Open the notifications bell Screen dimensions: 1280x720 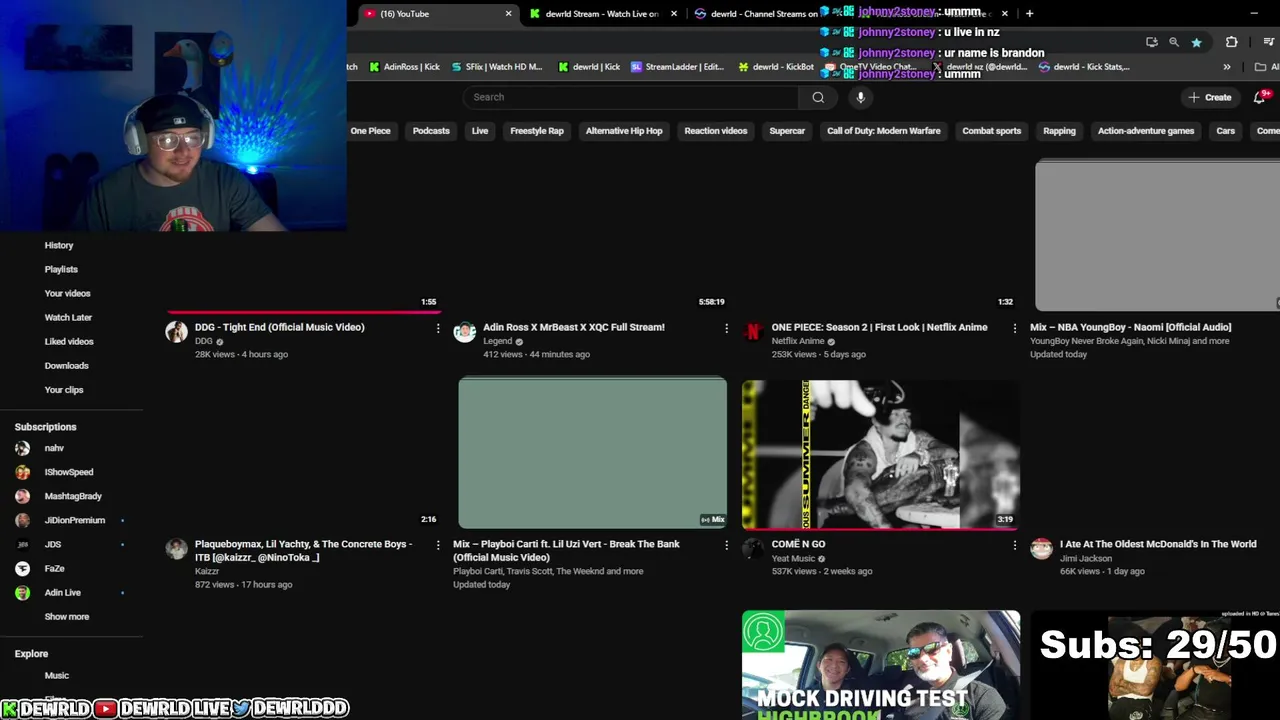tap(1260, 97)
